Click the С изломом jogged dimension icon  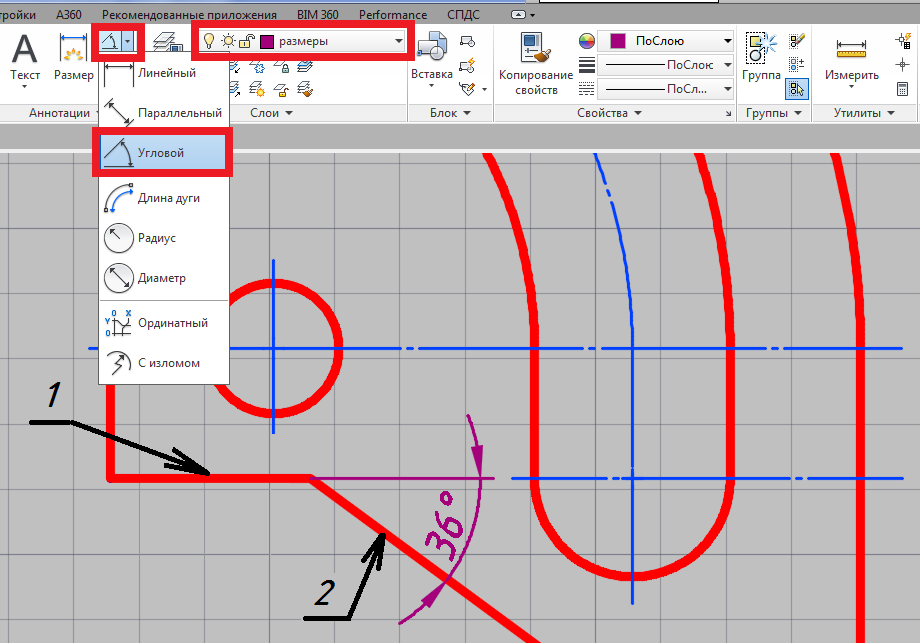pyautogui.click(x=119, y=363)
